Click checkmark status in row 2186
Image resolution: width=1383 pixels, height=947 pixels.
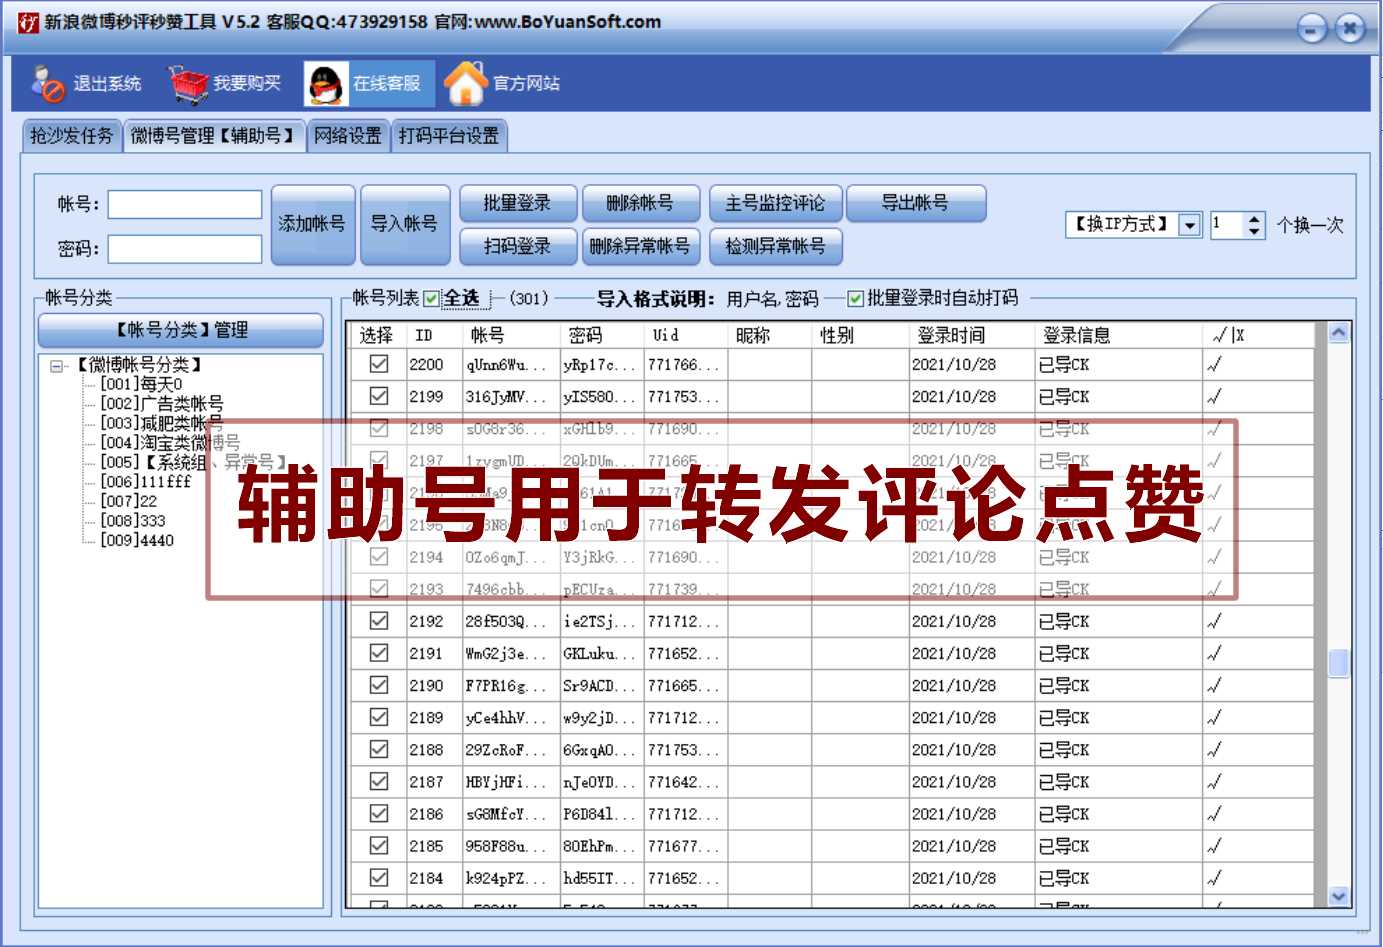[1214, 814]
